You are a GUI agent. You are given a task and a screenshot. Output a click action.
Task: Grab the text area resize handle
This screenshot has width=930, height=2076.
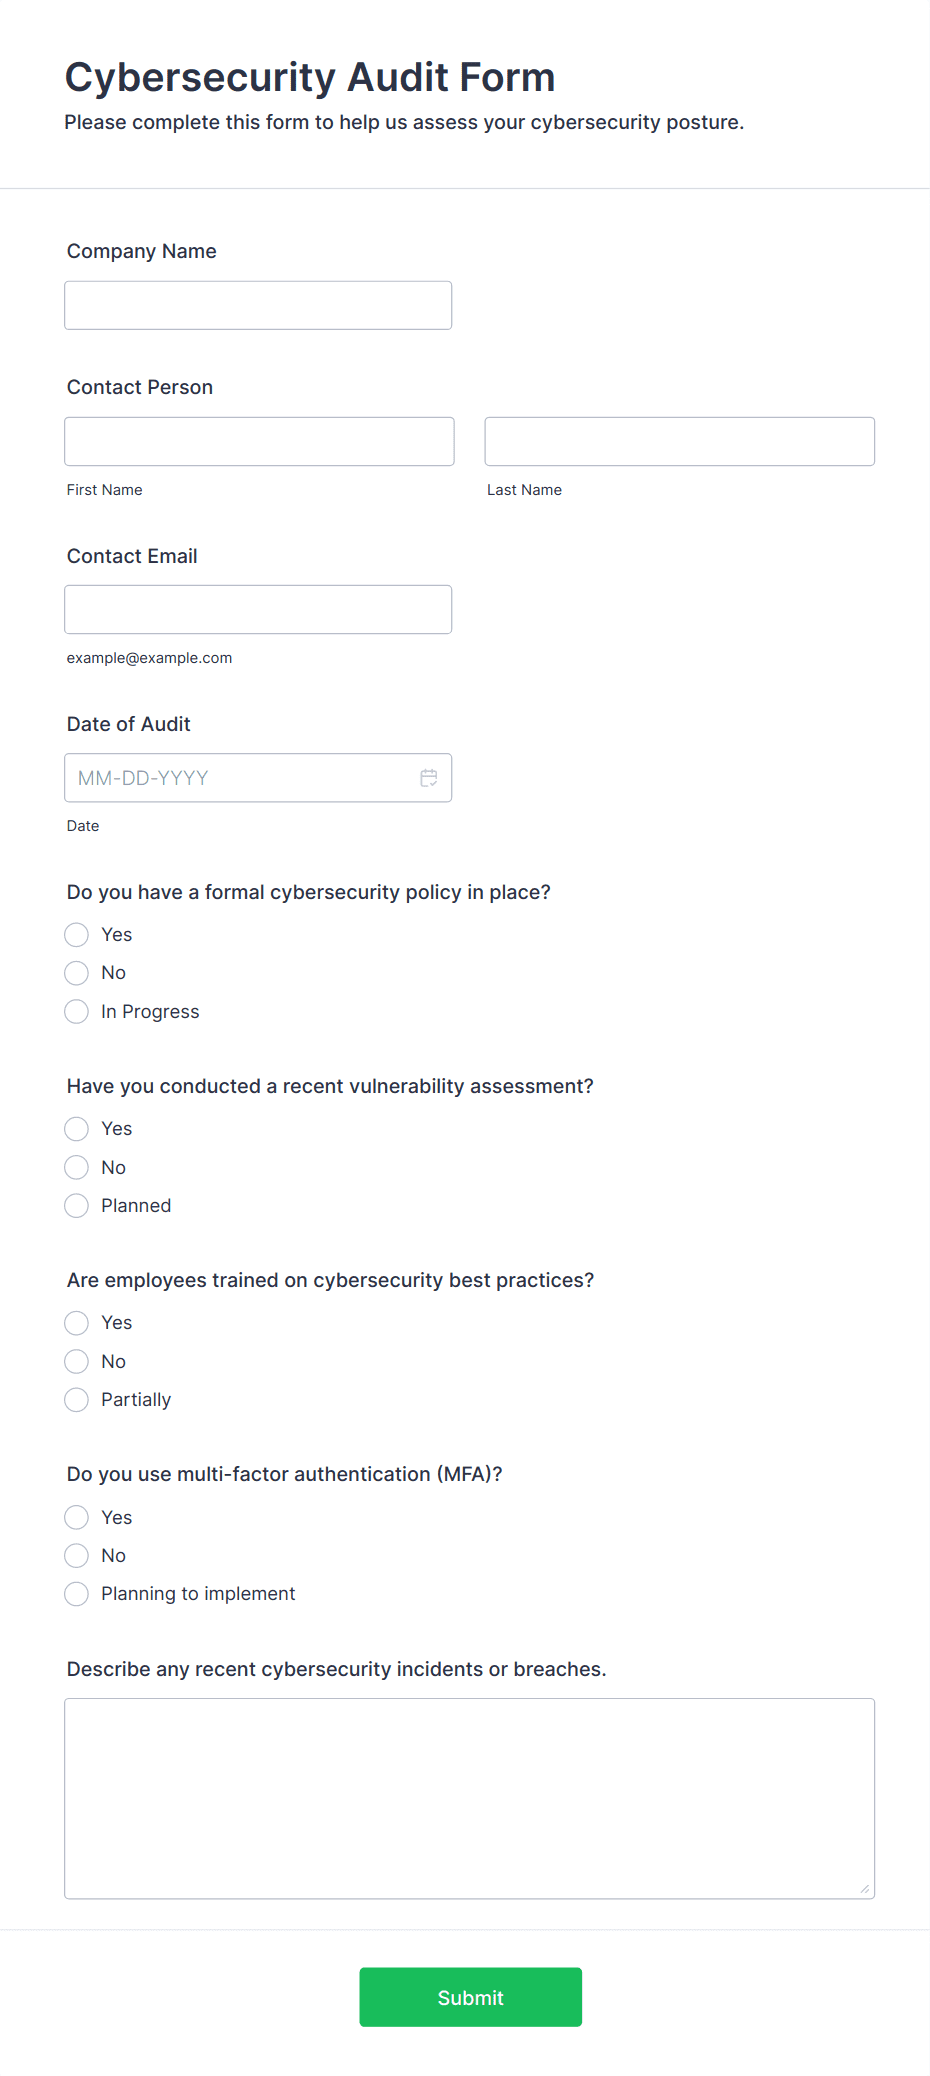point(865,1889)
